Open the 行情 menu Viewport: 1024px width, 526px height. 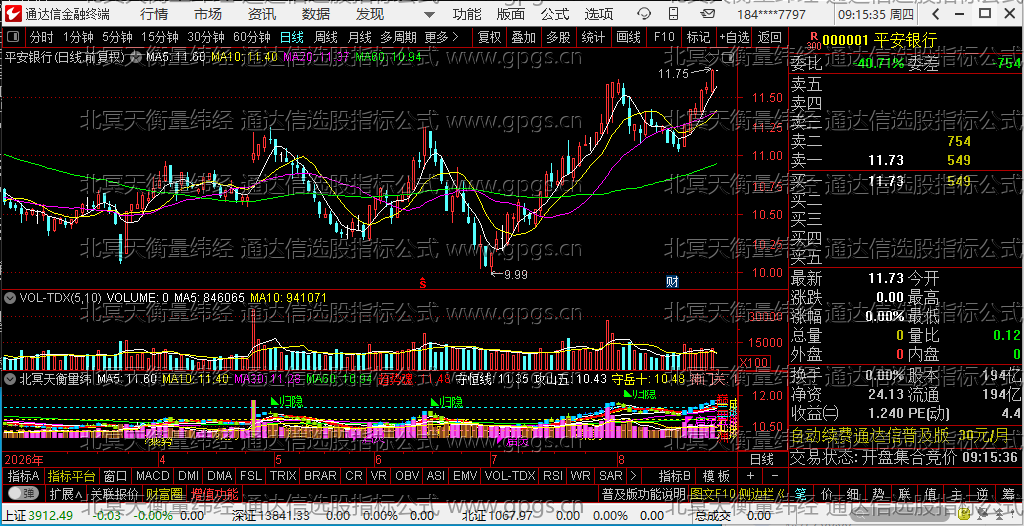click(x=153, y=14)
